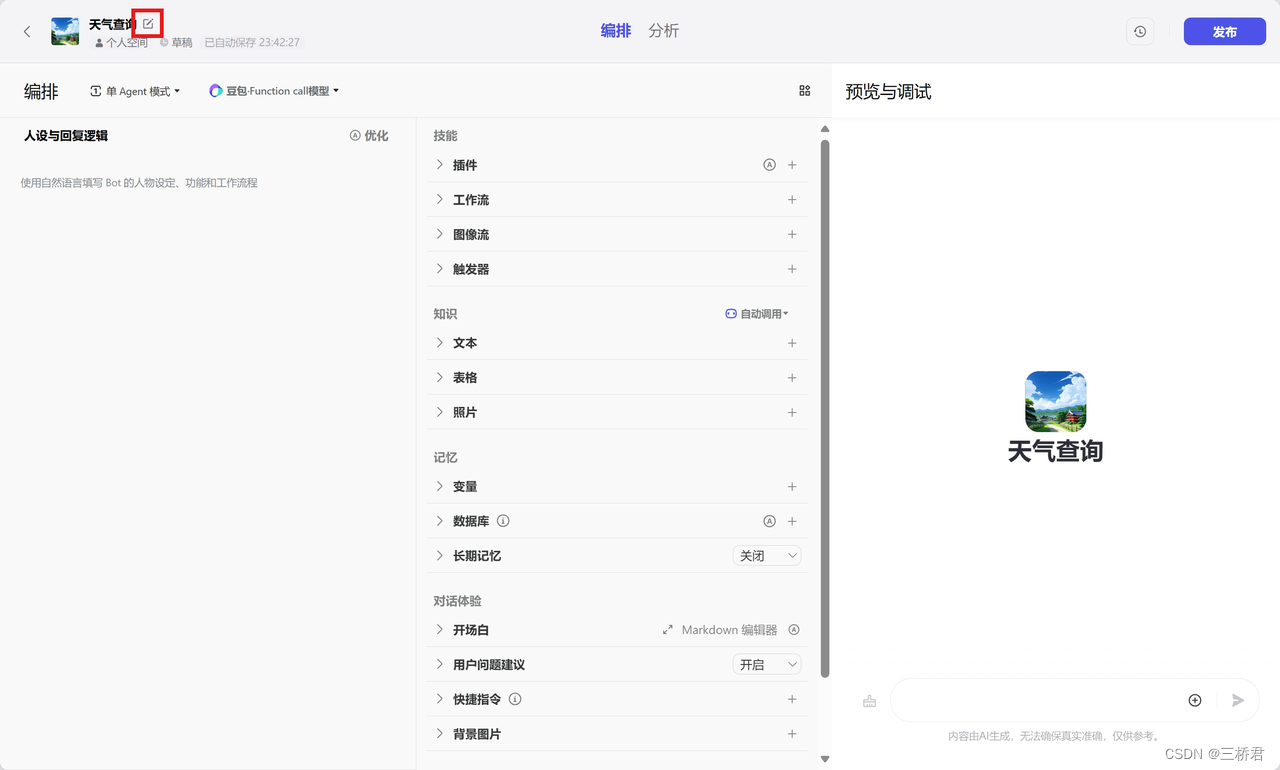This screenshot has width=1280, height=770.
Task: Click the circled plus attach icon in chat input
Action: (x=1195, y=700)
